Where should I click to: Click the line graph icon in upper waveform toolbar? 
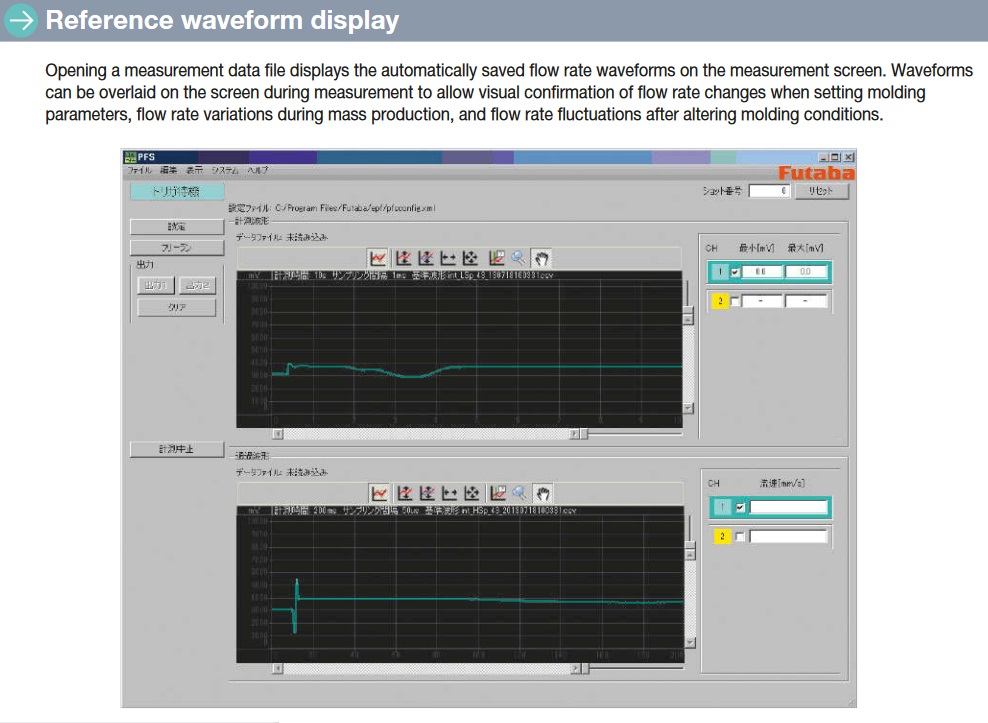click(378, 258)
